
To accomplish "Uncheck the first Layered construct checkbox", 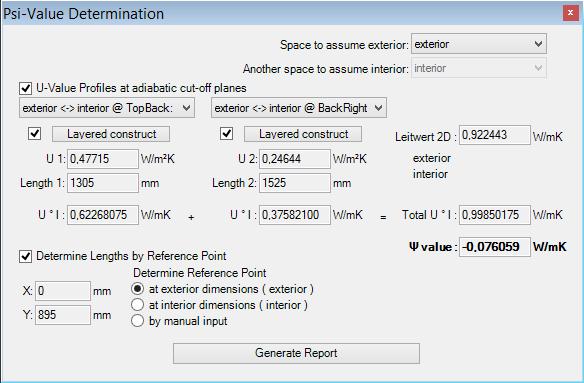I will (35, 133).
